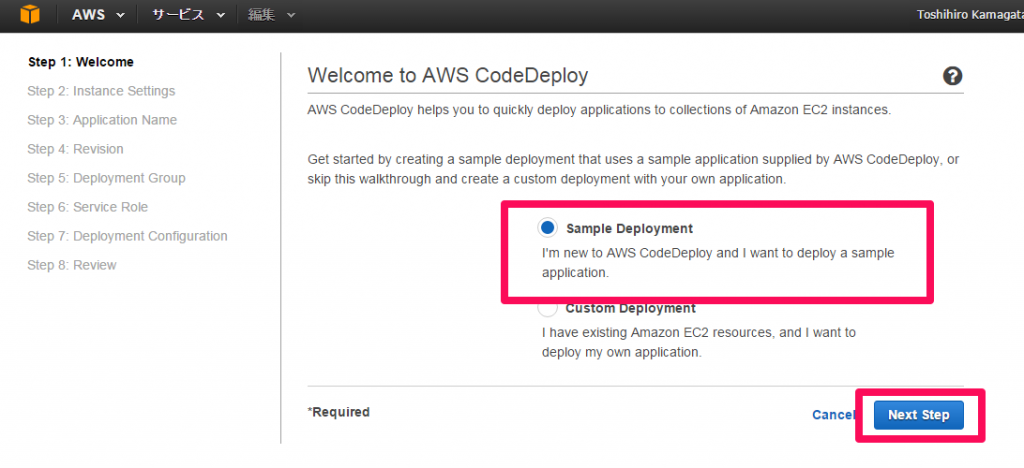Go to Step 6: Service Role
This screenshot has width=1024, height=468.
click(x=88, y=207)
